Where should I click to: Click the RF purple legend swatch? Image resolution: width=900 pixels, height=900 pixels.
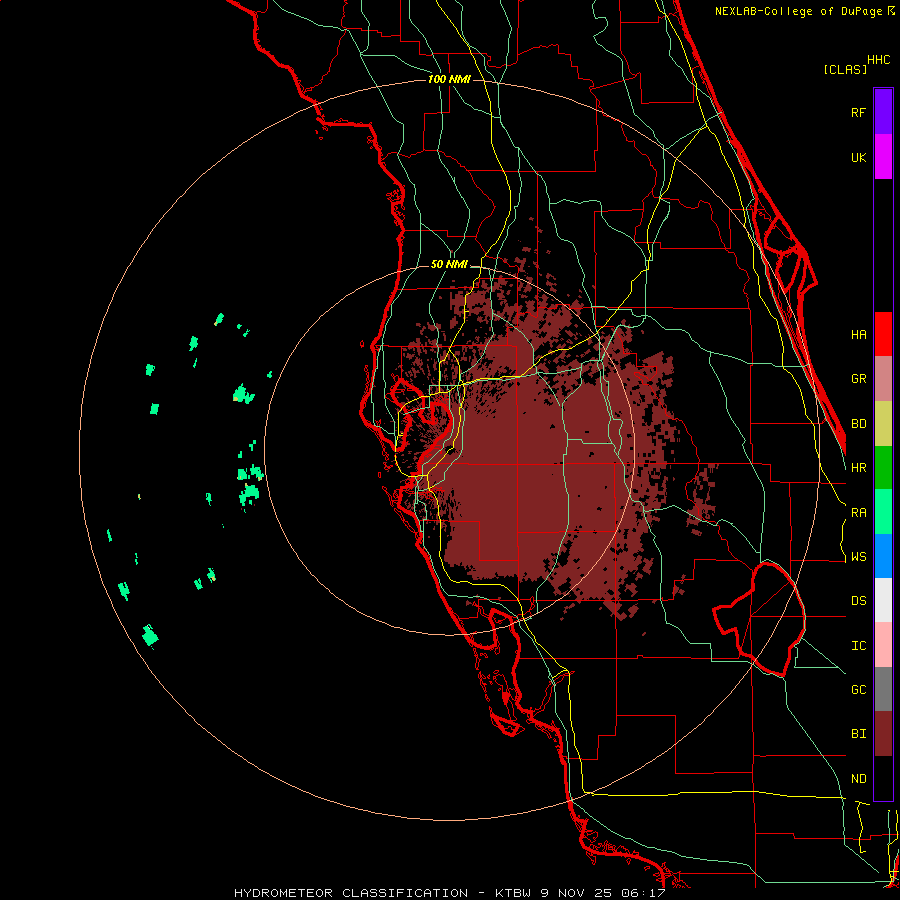tap(883, 112)
